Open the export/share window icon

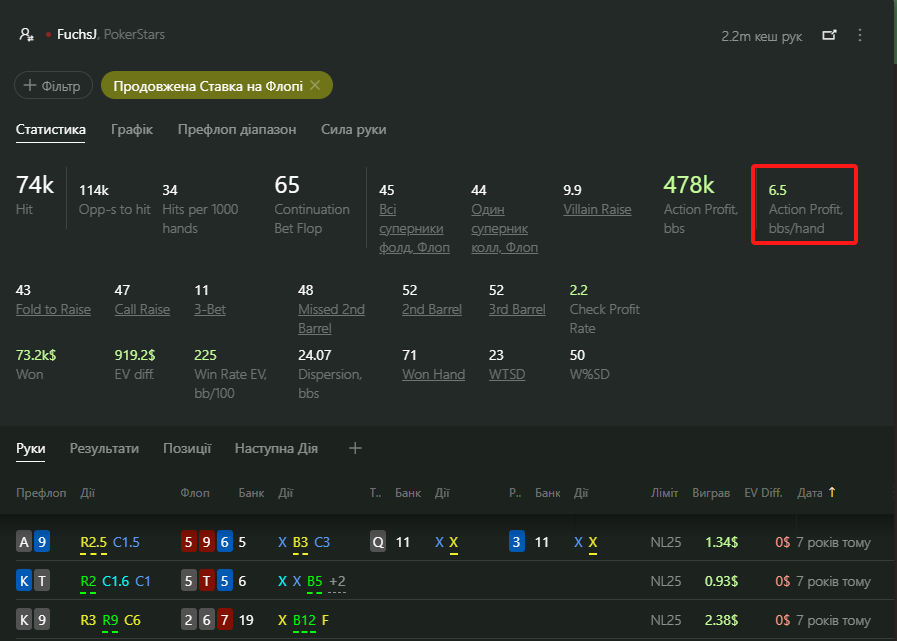(829, 35)
